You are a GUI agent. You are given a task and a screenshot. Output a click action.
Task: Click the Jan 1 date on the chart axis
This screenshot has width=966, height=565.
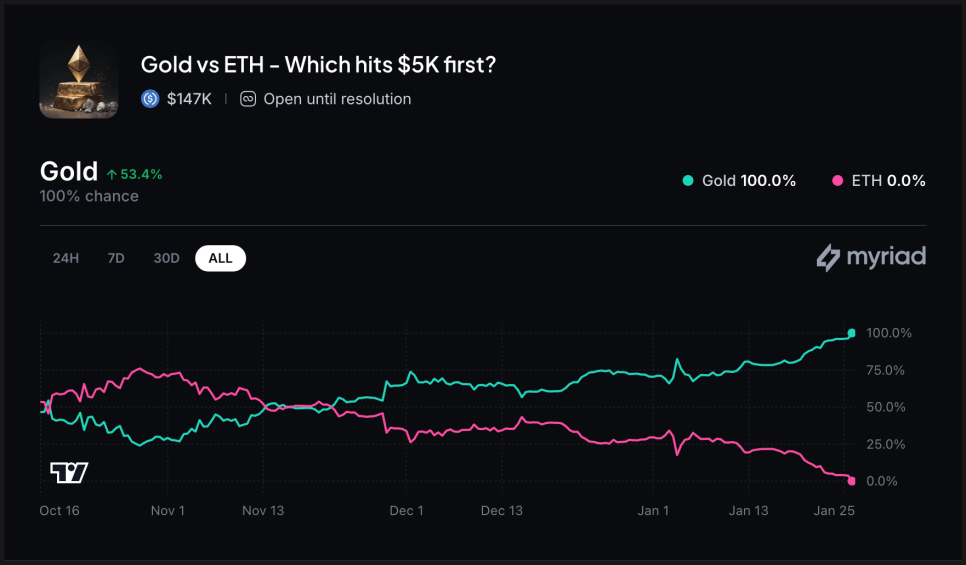[653, 511]
